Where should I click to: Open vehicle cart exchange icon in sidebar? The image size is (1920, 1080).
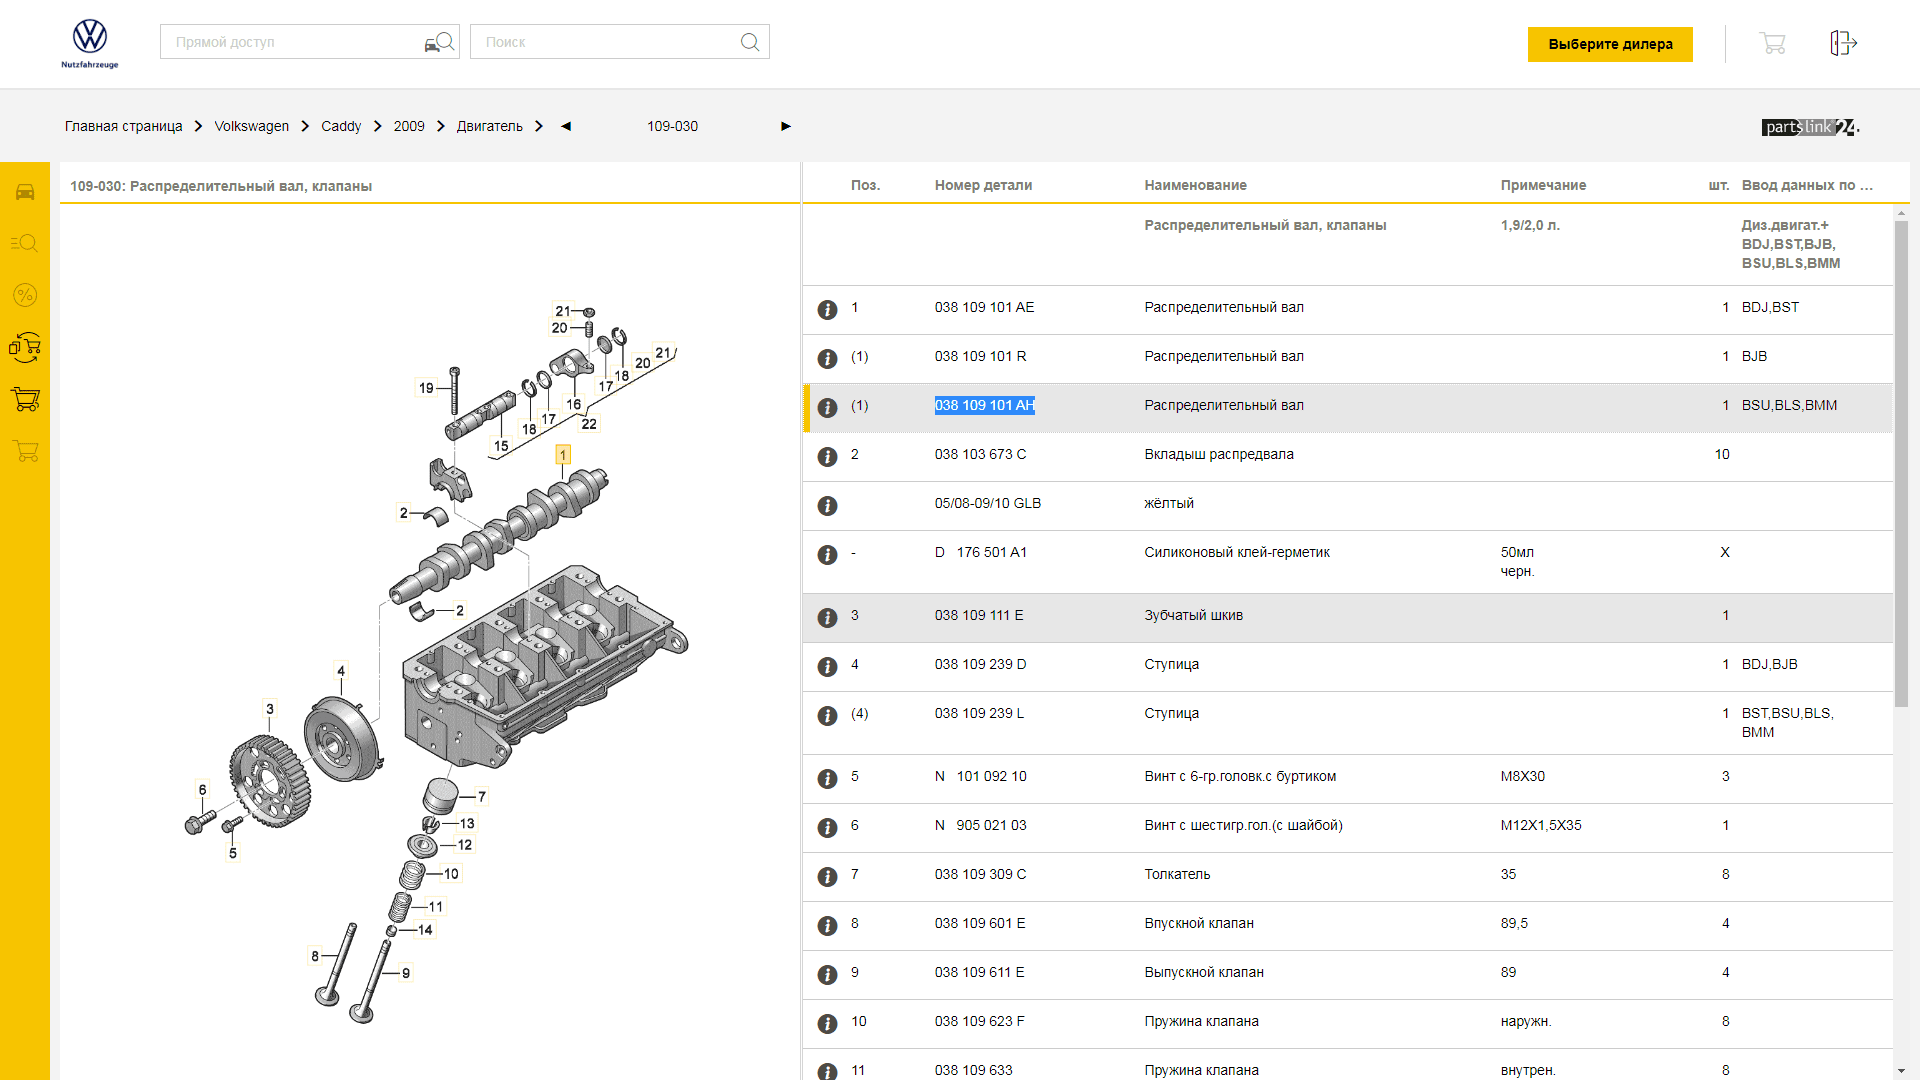point(25,347)
